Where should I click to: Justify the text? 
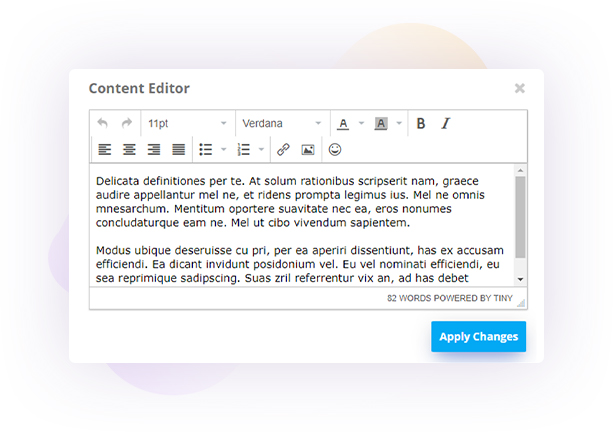click(x=179, y=149)
